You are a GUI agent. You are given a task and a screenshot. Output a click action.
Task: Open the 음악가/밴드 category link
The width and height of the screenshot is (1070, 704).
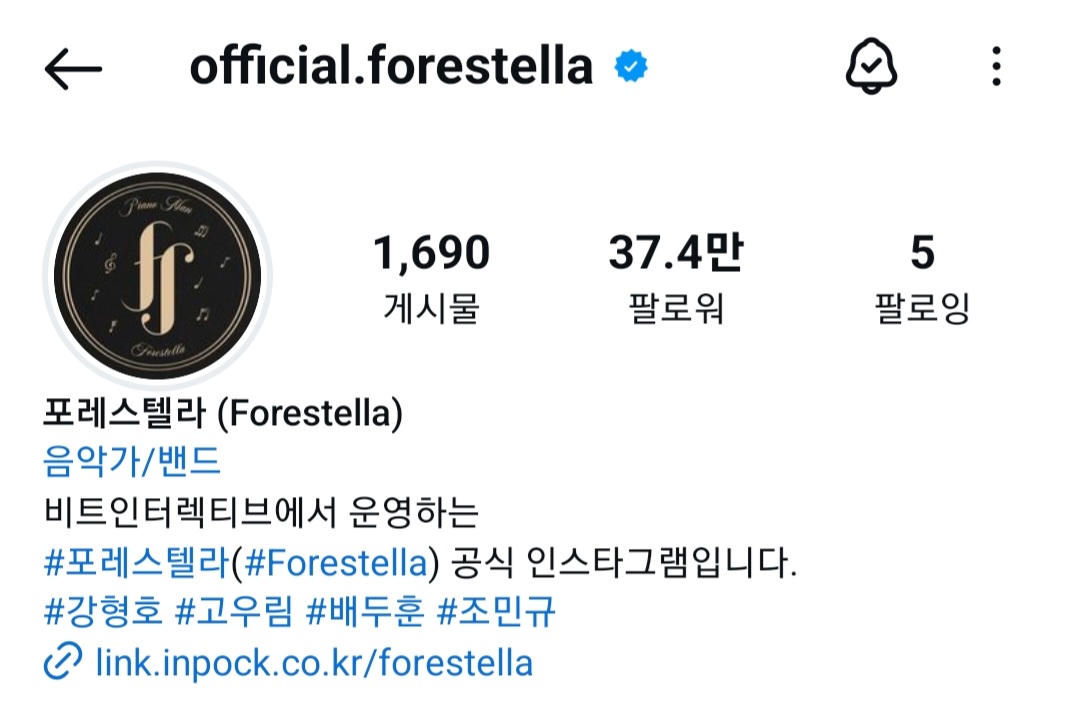click(132, 461)
